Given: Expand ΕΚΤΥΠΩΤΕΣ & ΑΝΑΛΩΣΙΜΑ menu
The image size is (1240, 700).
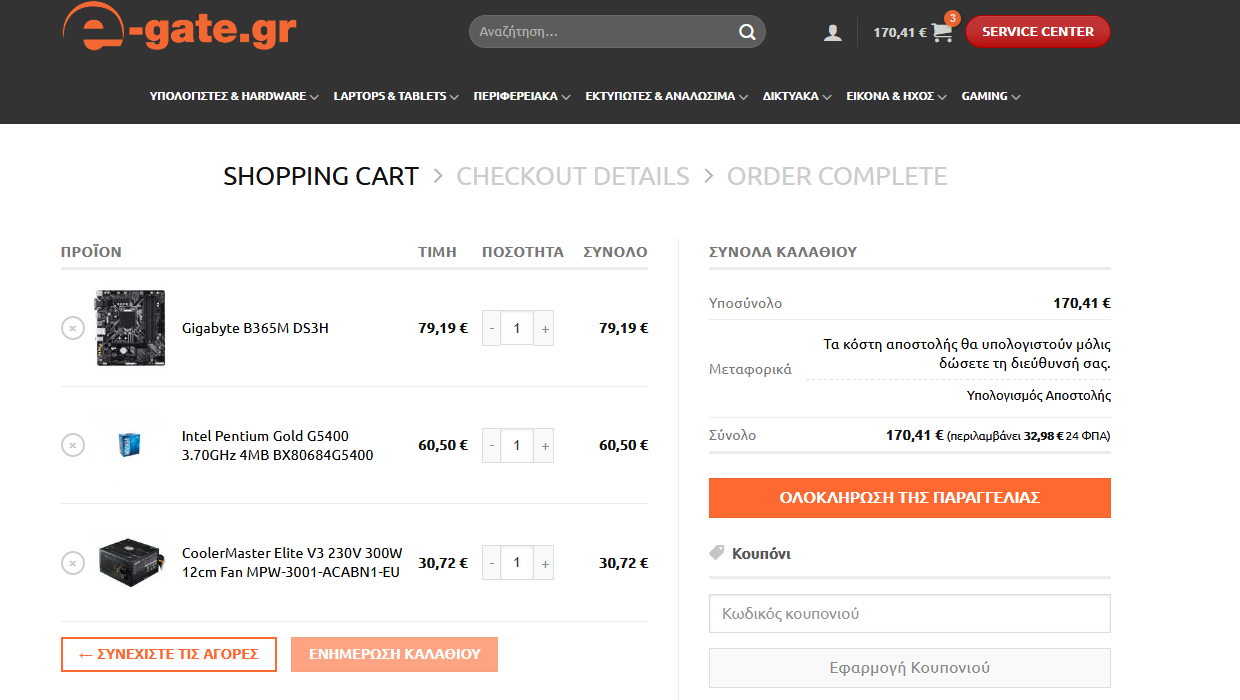Looking at the screenshot, I should pos(666,96).
